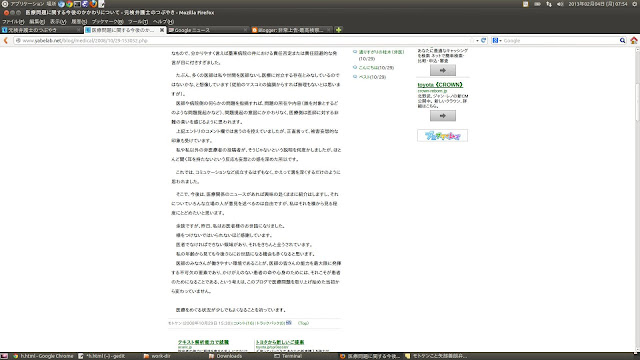Click the purple launcher icon left of Firefox

coord(85,4)
